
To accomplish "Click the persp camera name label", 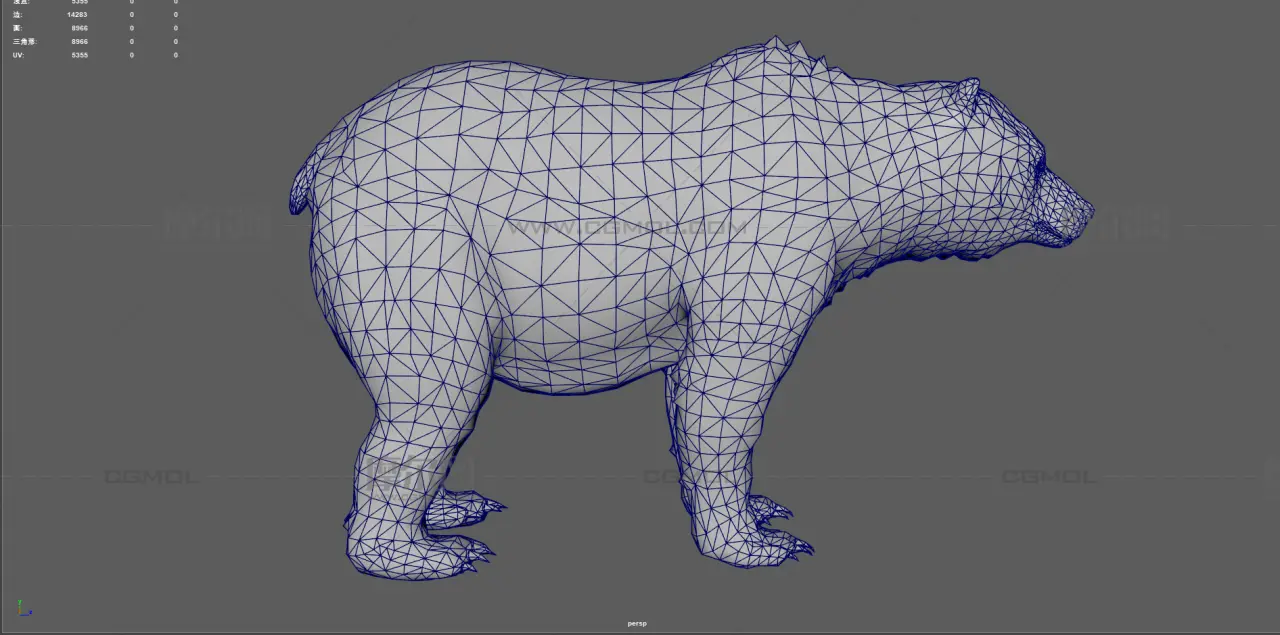I will click(637, 624).
